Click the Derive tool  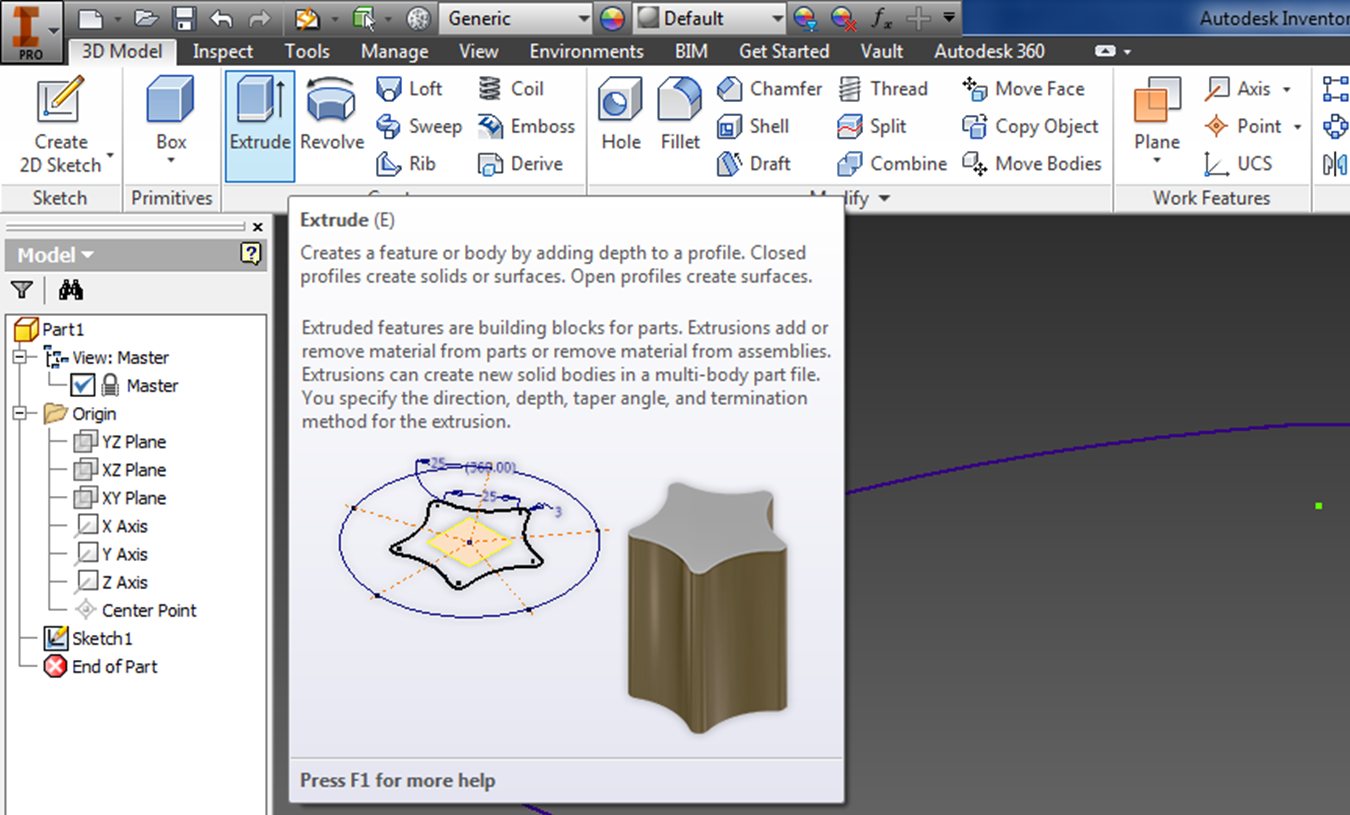point(520,164)
